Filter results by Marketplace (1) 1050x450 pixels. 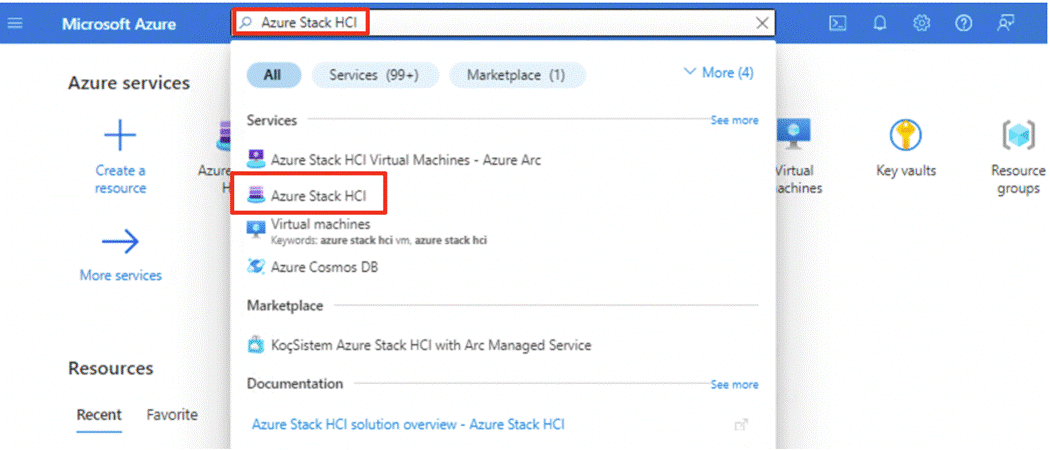517,75
